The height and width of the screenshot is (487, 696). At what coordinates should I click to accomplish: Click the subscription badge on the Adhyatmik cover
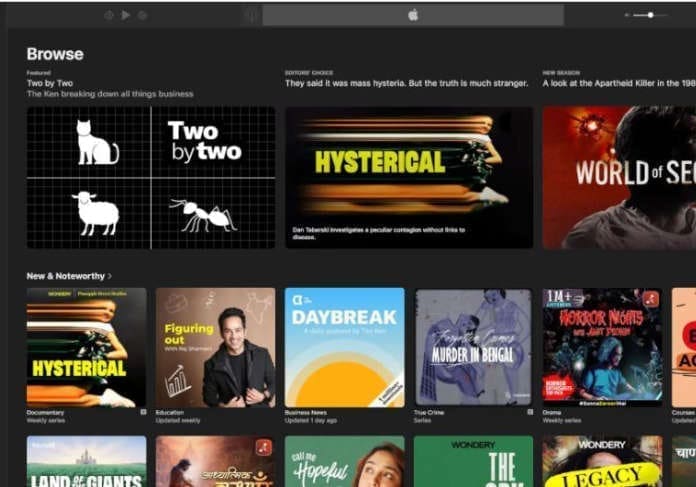click(264, 447)
